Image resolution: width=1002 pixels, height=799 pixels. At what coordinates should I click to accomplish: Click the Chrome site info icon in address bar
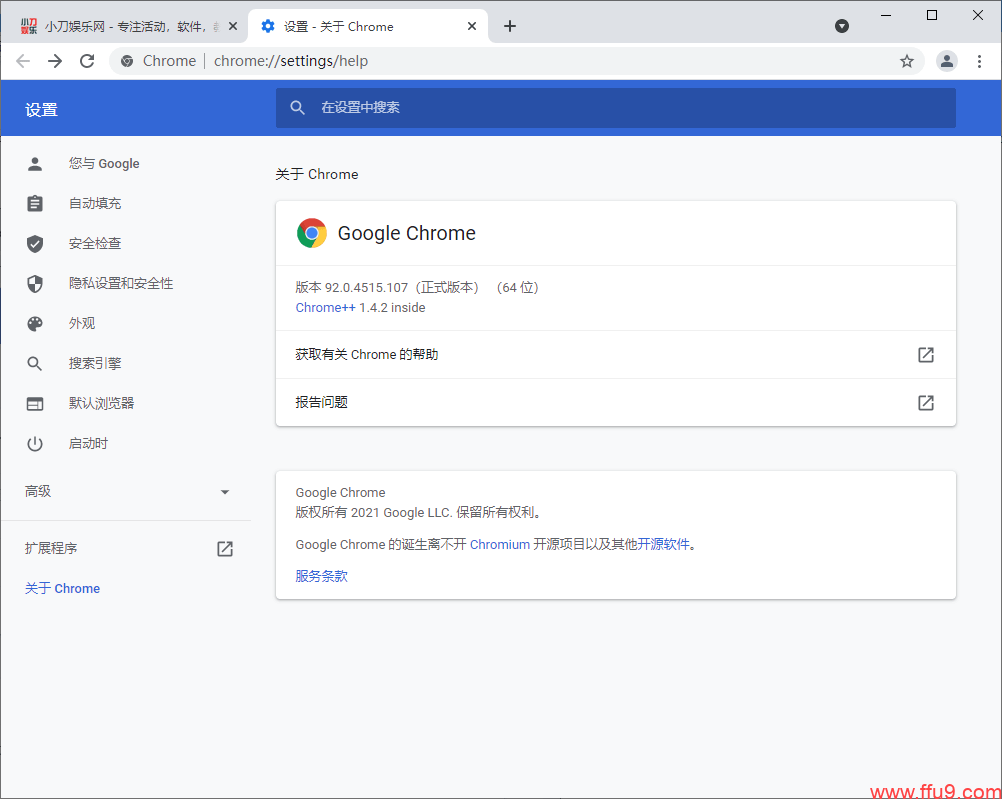127,61
